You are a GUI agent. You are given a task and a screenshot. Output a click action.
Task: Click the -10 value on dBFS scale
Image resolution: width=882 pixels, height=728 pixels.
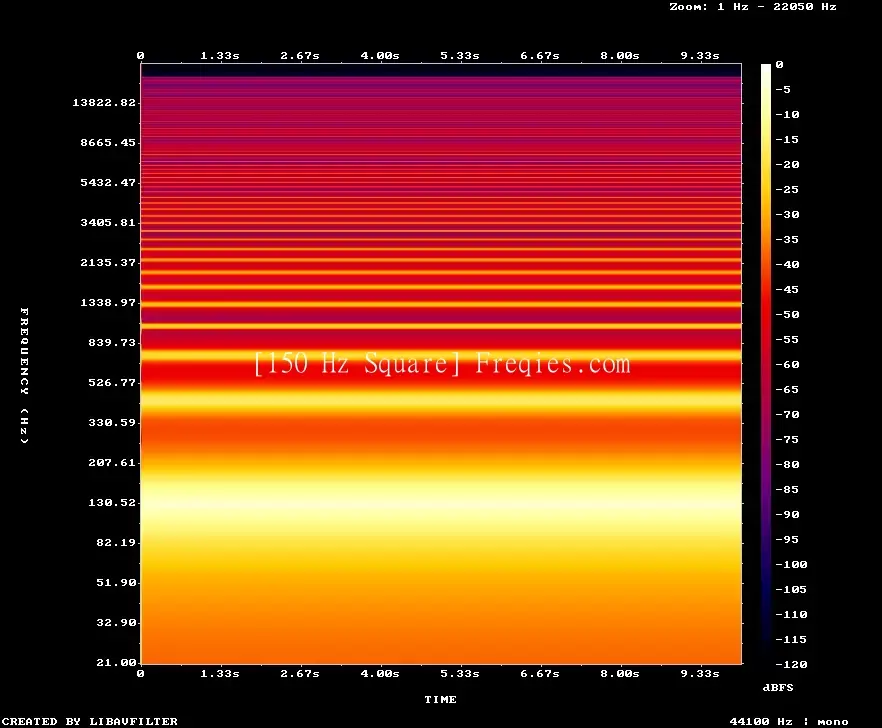[787, 114]
